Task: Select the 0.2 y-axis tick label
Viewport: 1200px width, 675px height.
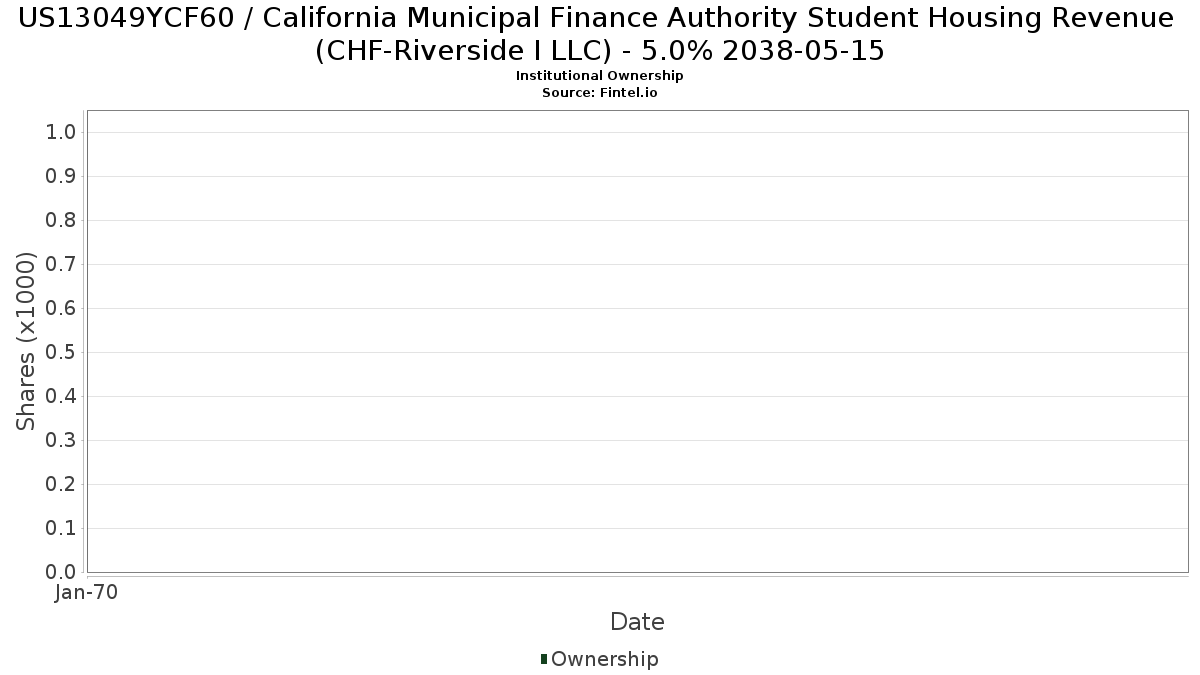Action: [61, 485]
